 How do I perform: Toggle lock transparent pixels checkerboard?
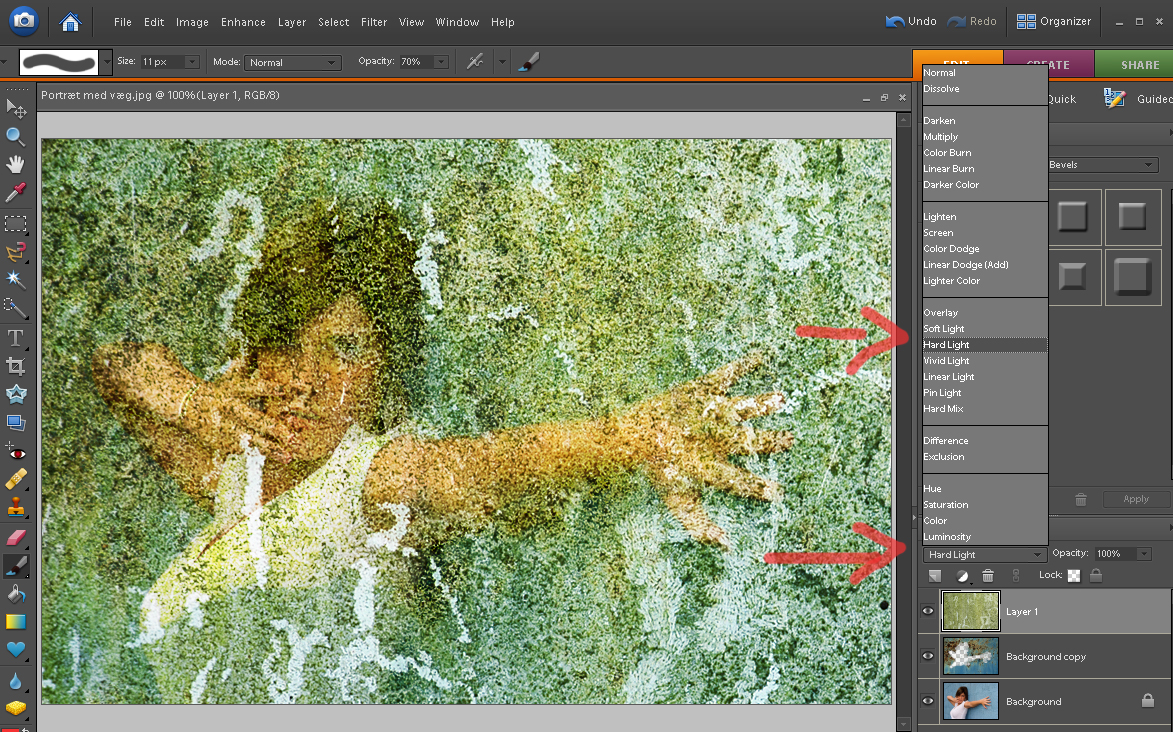point(1074,576)
